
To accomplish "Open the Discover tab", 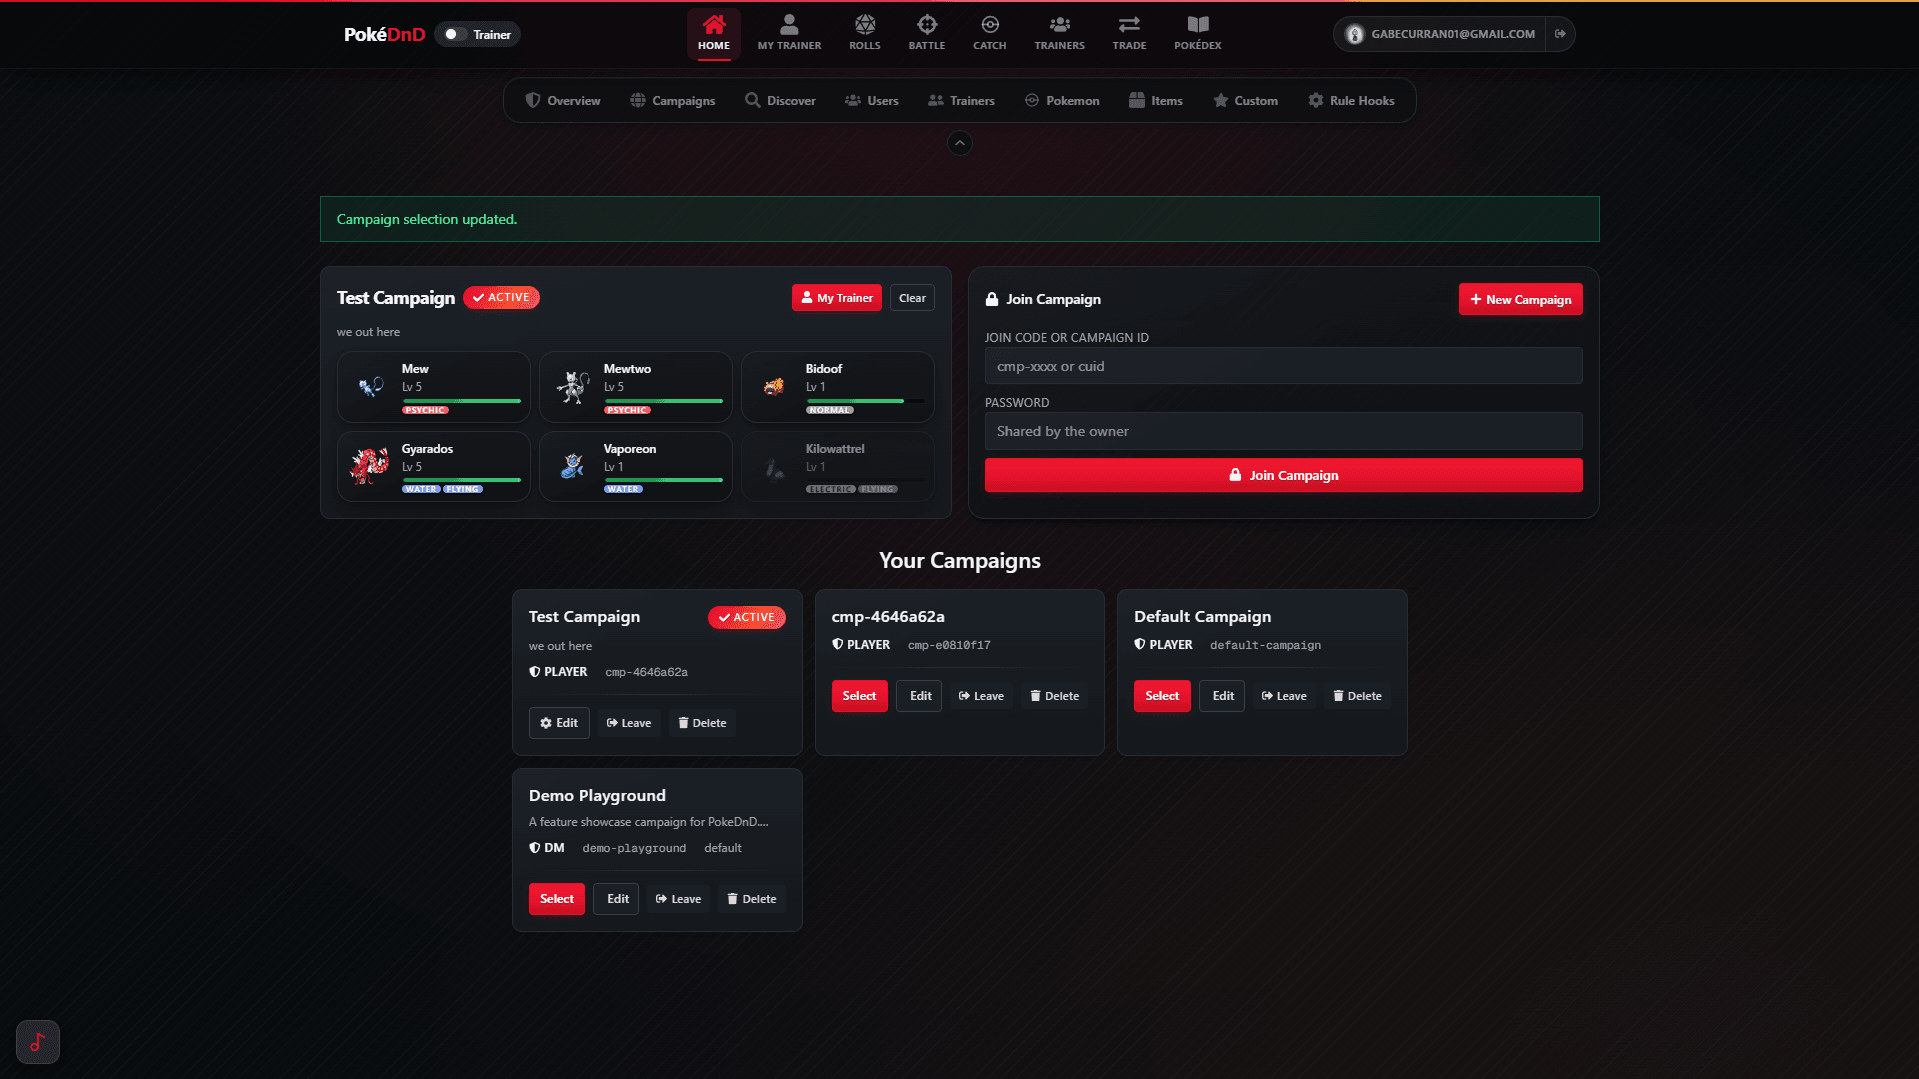I will pyautogui.click(x=780, y=101).
